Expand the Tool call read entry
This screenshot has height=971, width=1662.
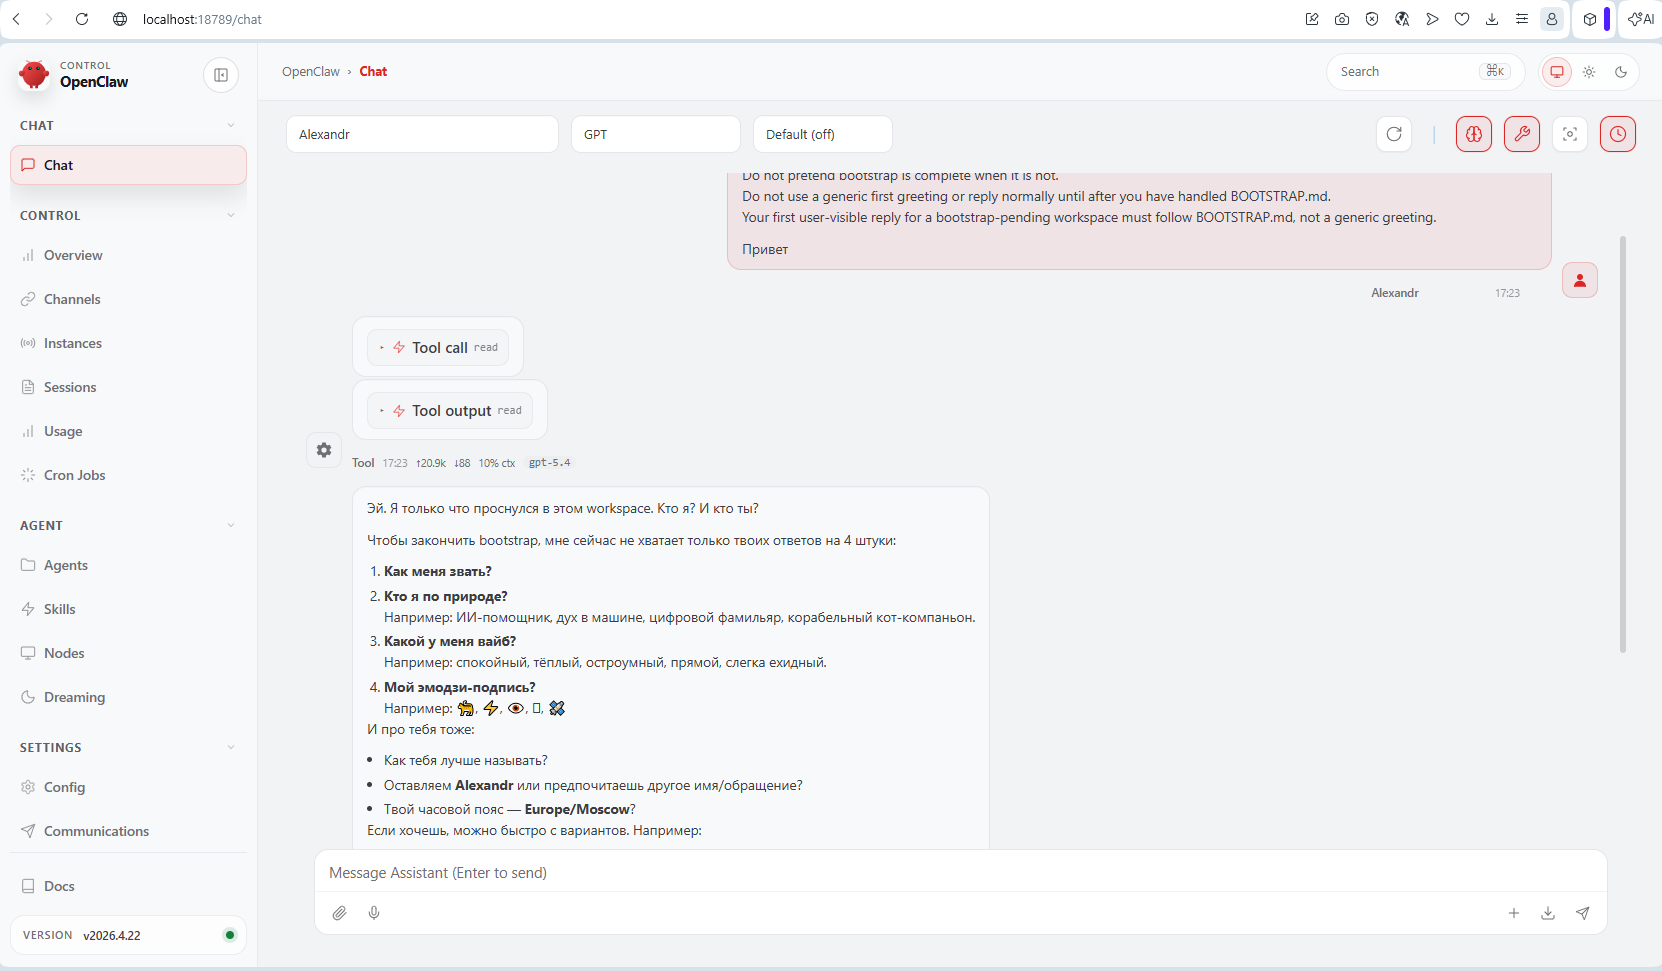coord(438,347)
